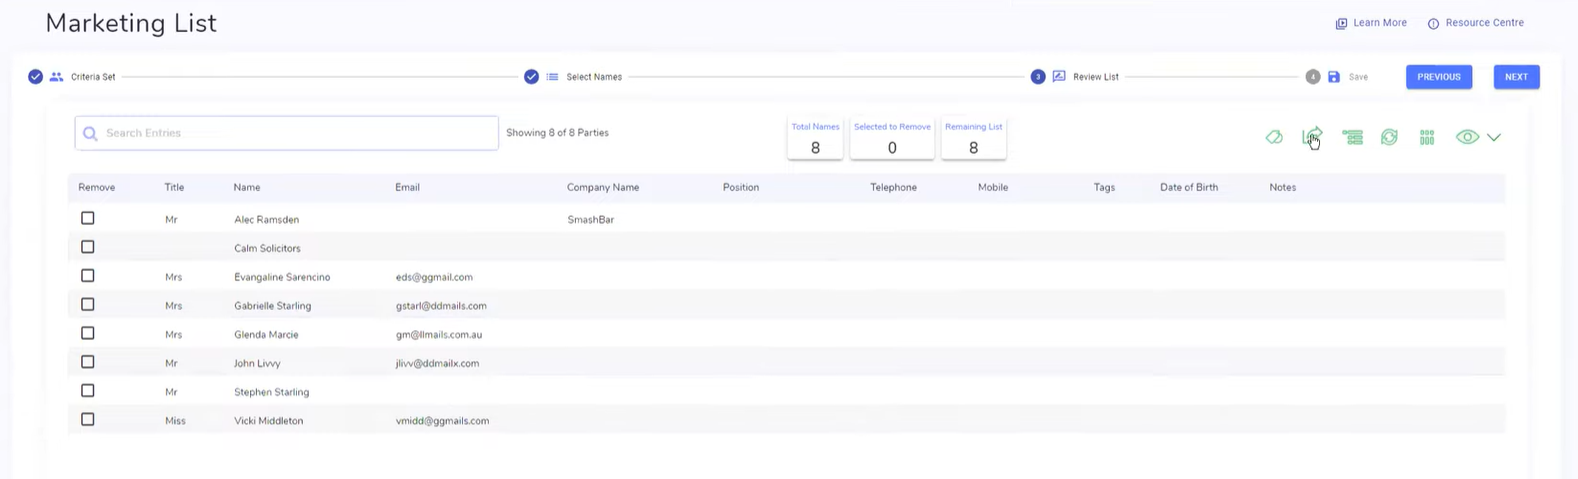
Task: Mark Glenda Marcie row for removal
Action: pyautogui.click(x=88, y=333)
